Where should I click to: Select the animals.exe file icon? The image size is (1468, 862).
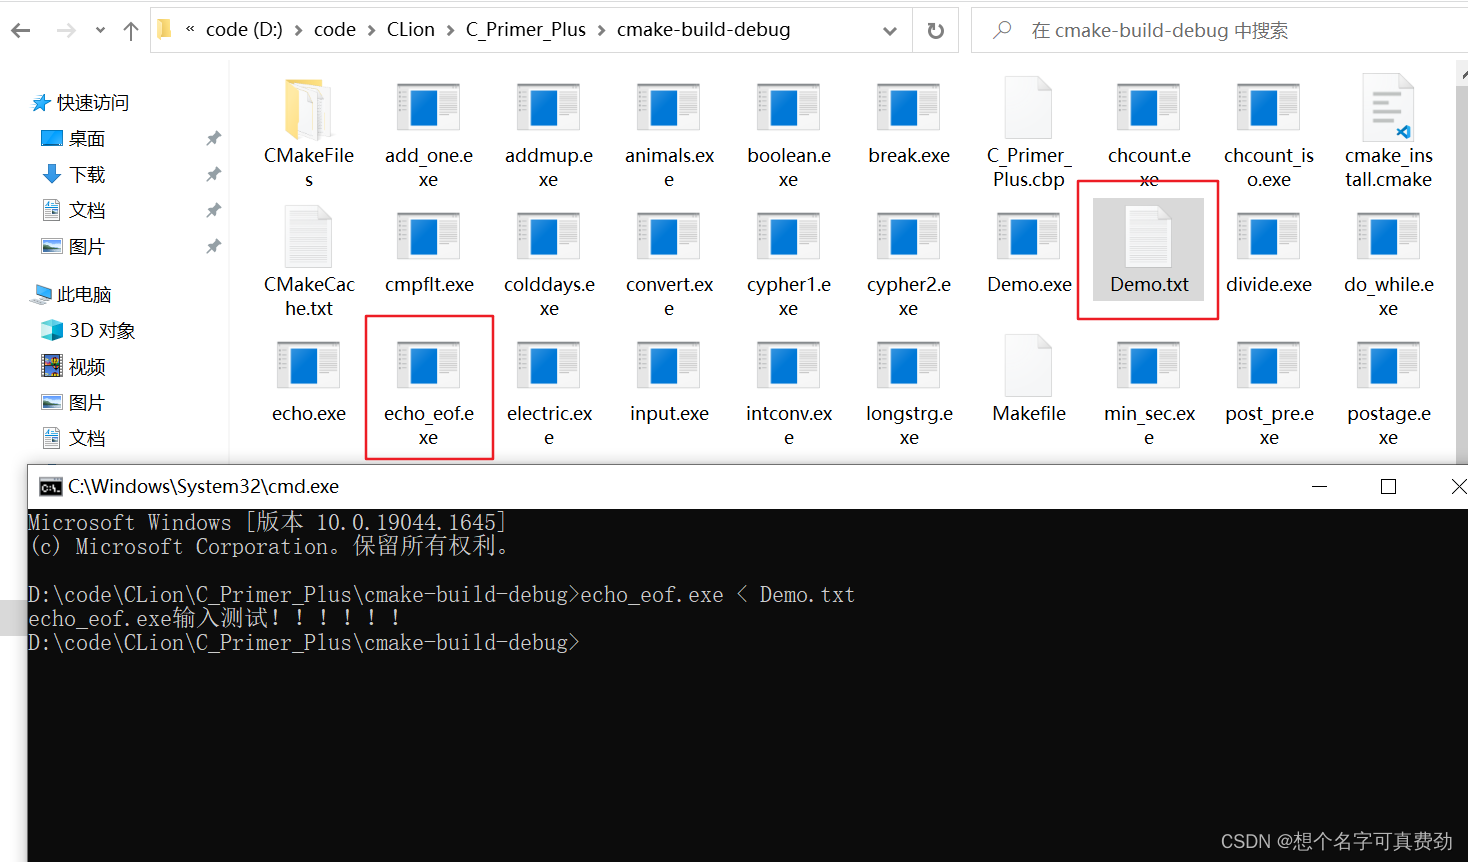click(668, 108)
